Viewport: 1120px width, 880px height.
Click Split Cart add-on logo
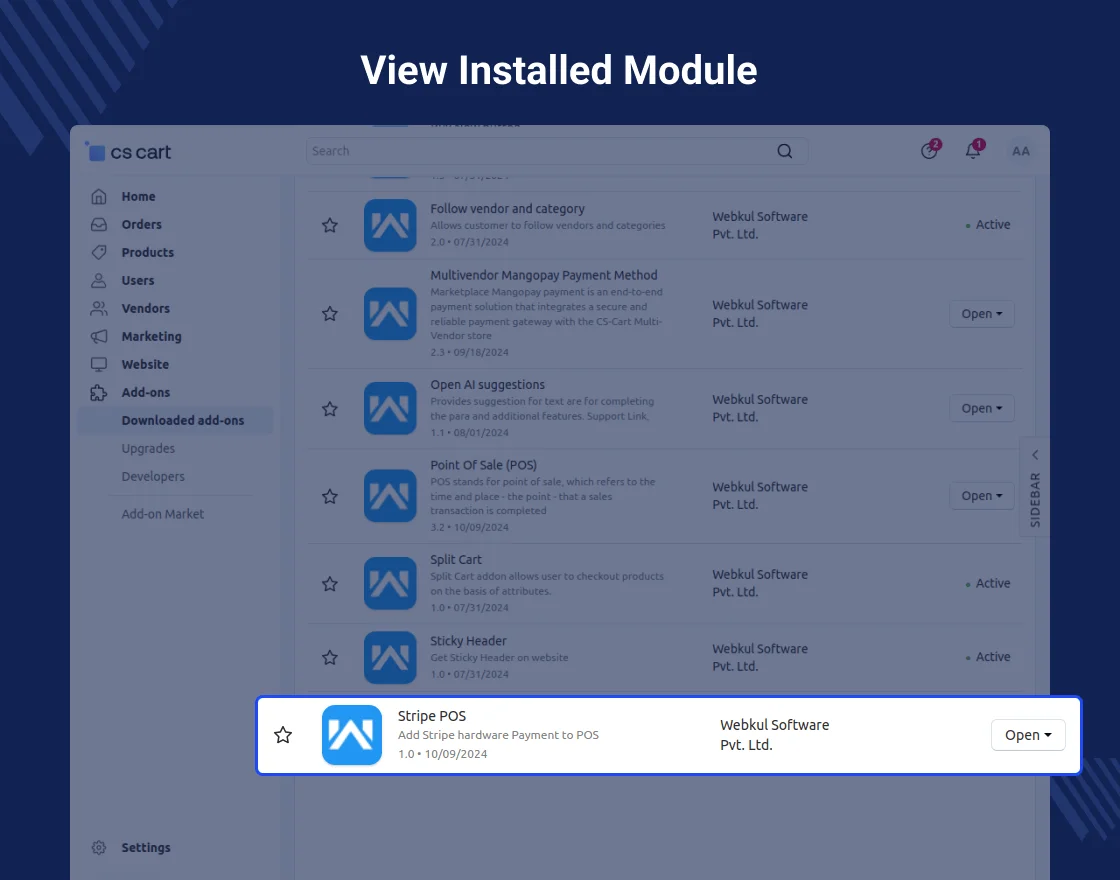click(x=390, y=584)
